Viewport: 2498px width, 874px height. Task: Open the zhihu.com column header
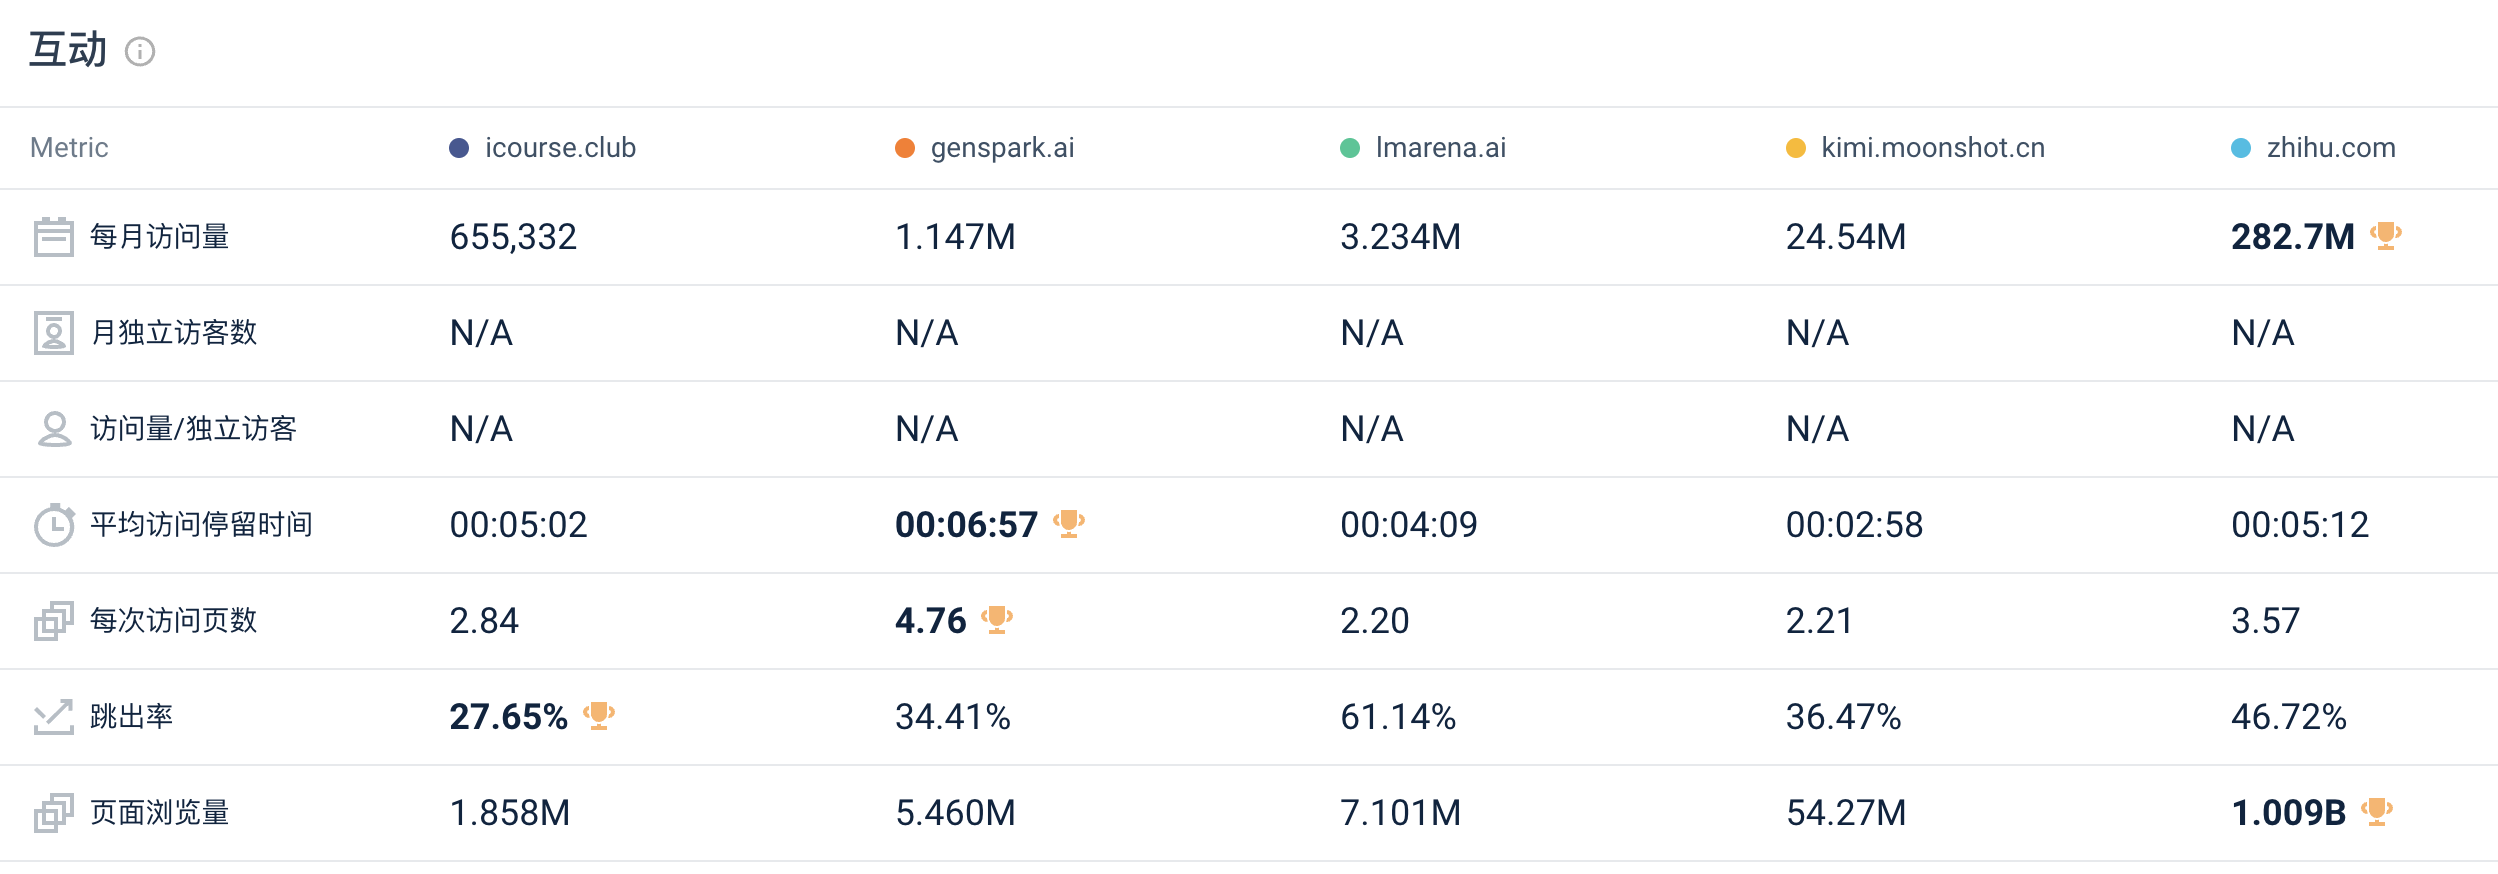tap(2331, 148)
